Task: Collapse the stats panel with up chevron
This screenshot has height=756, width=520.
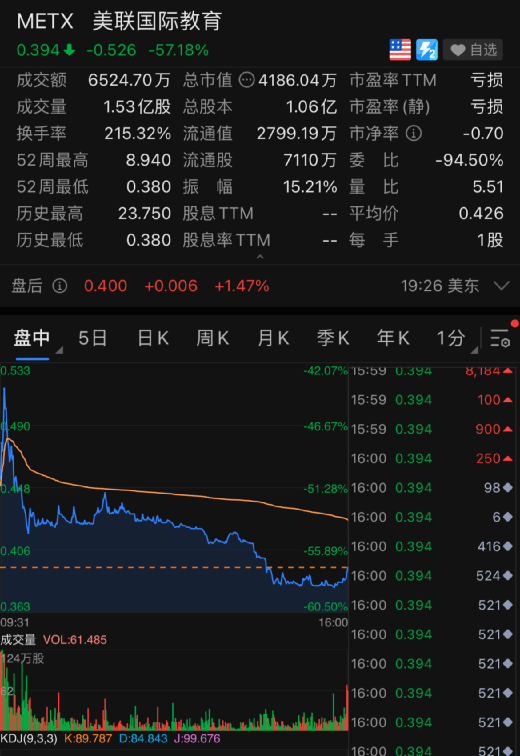Action: (x=260, y=256)
